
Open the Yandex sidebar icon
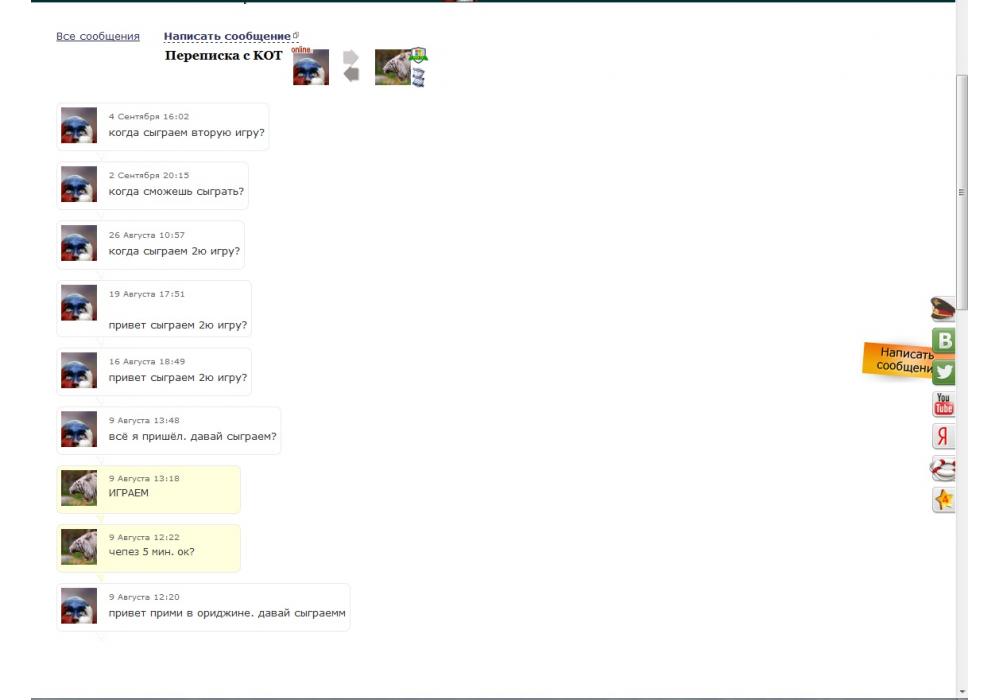coord(944,437)
